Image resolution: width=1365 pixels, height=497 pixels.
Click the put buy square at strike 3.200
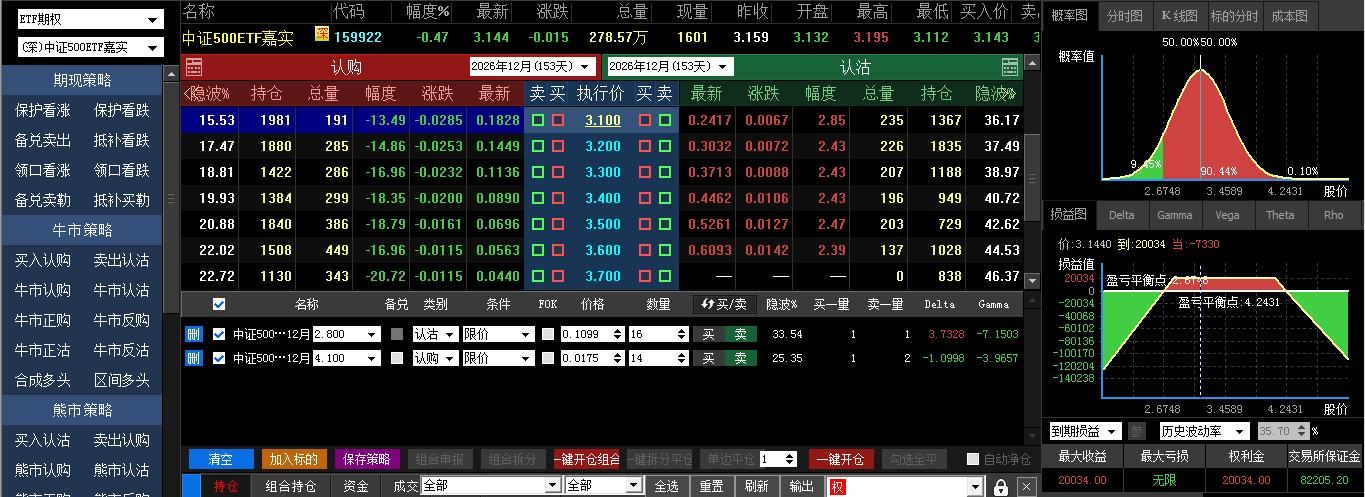(x=645, y=146)
